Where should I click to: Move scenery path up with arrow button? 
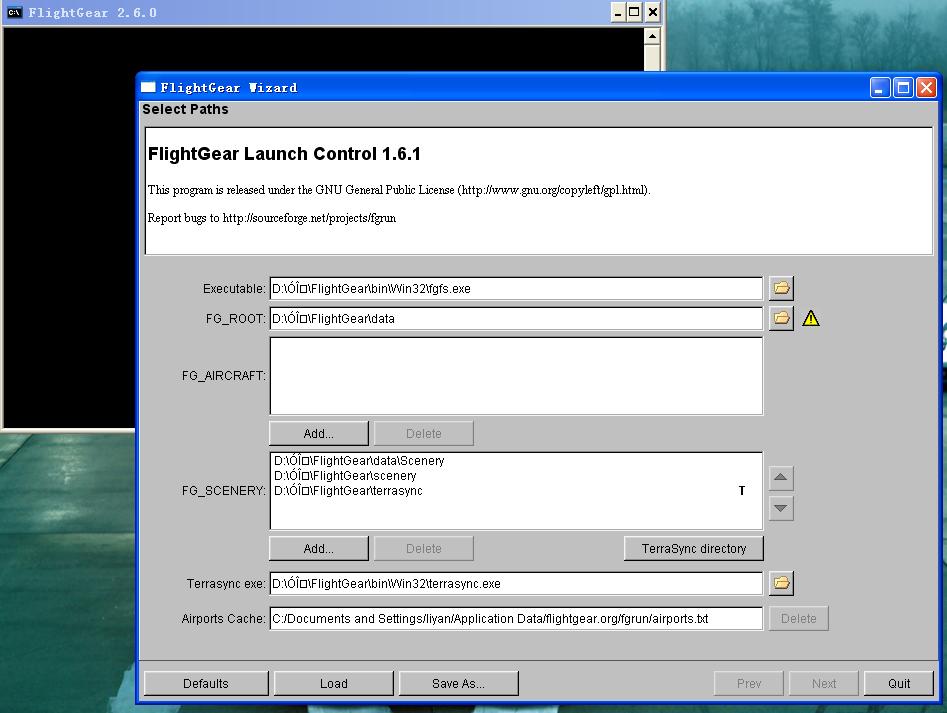[781, 478]
